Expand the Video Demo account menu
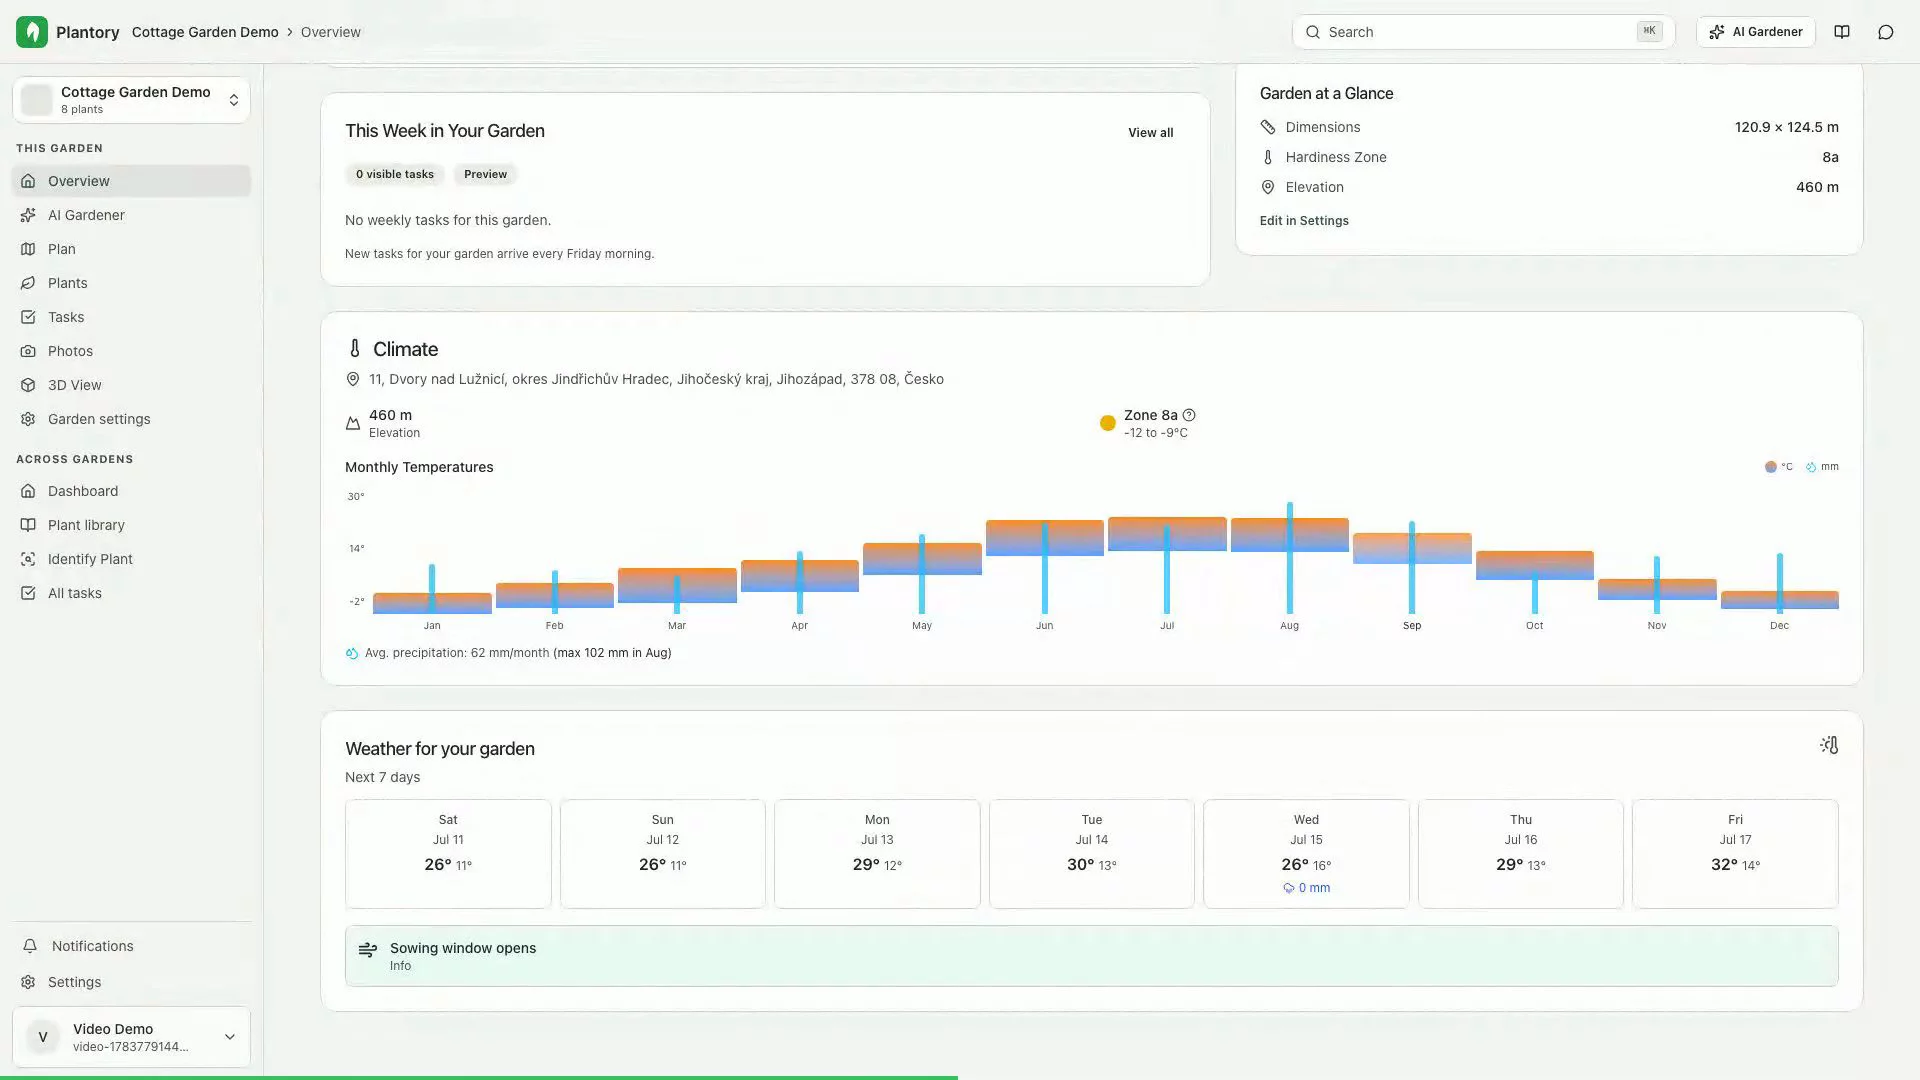The image size is (1920, 1080). pos(131,1037)
